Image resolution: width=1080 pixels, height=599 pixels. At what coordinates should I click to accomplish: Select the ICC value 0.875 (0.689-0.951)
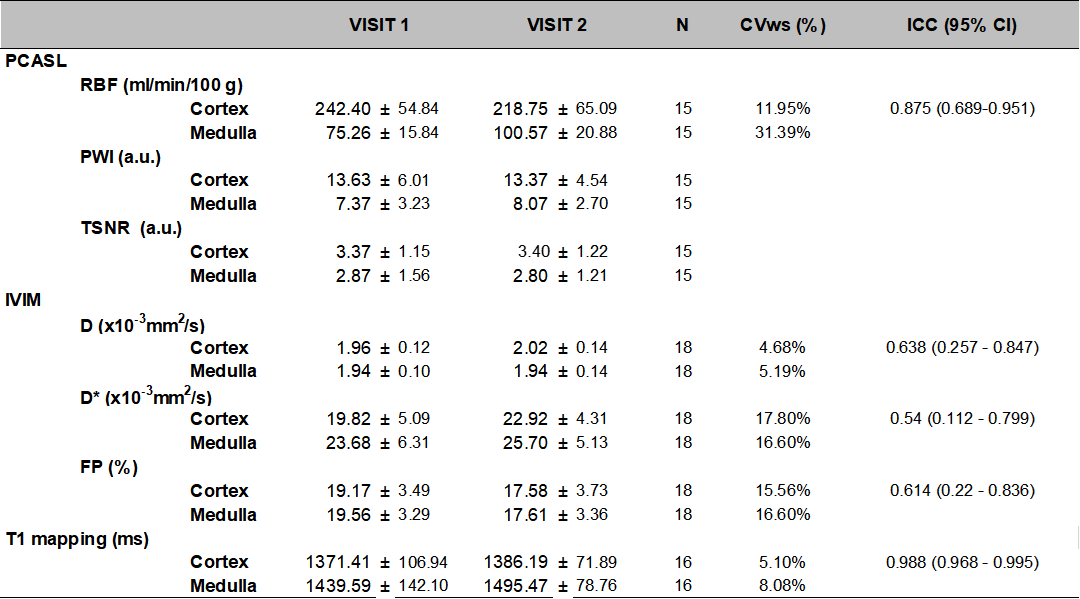962,108
